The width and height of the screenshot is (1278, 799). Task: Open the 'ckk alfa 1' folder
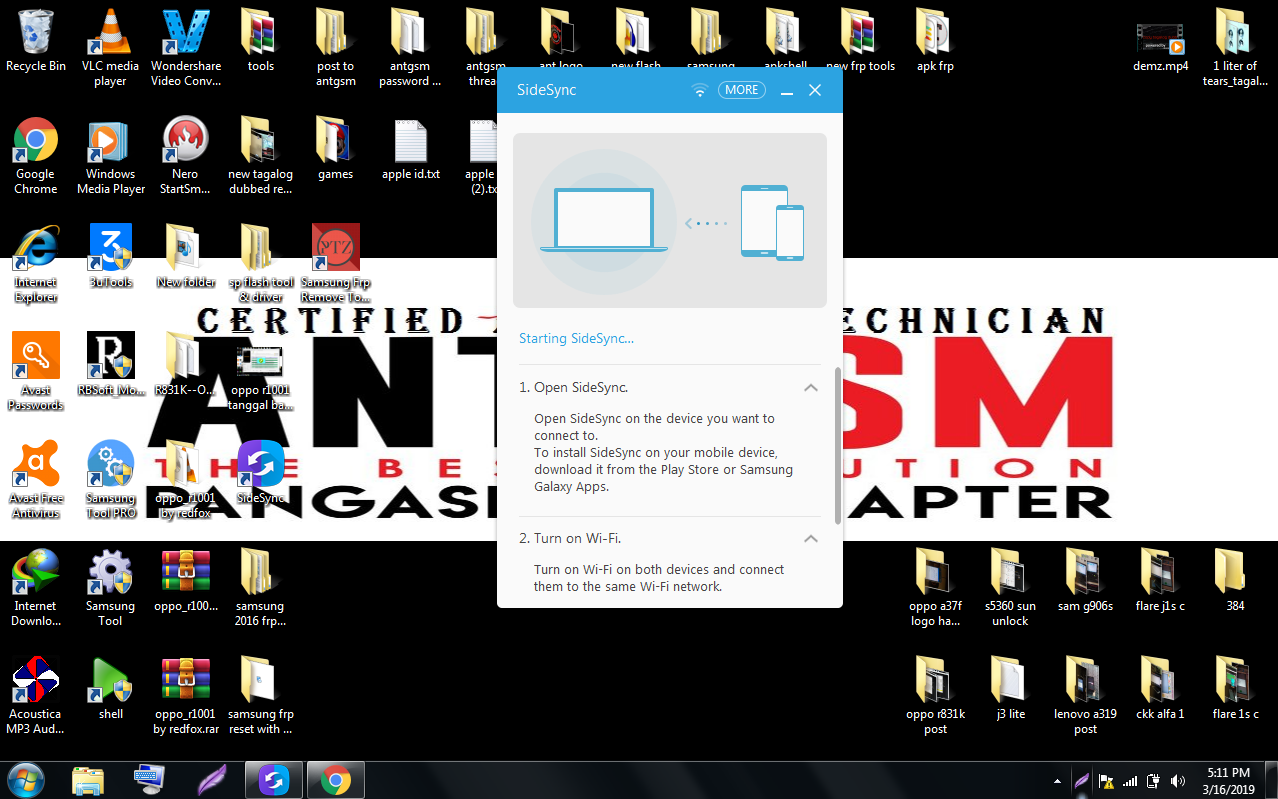pos(1161,689)
